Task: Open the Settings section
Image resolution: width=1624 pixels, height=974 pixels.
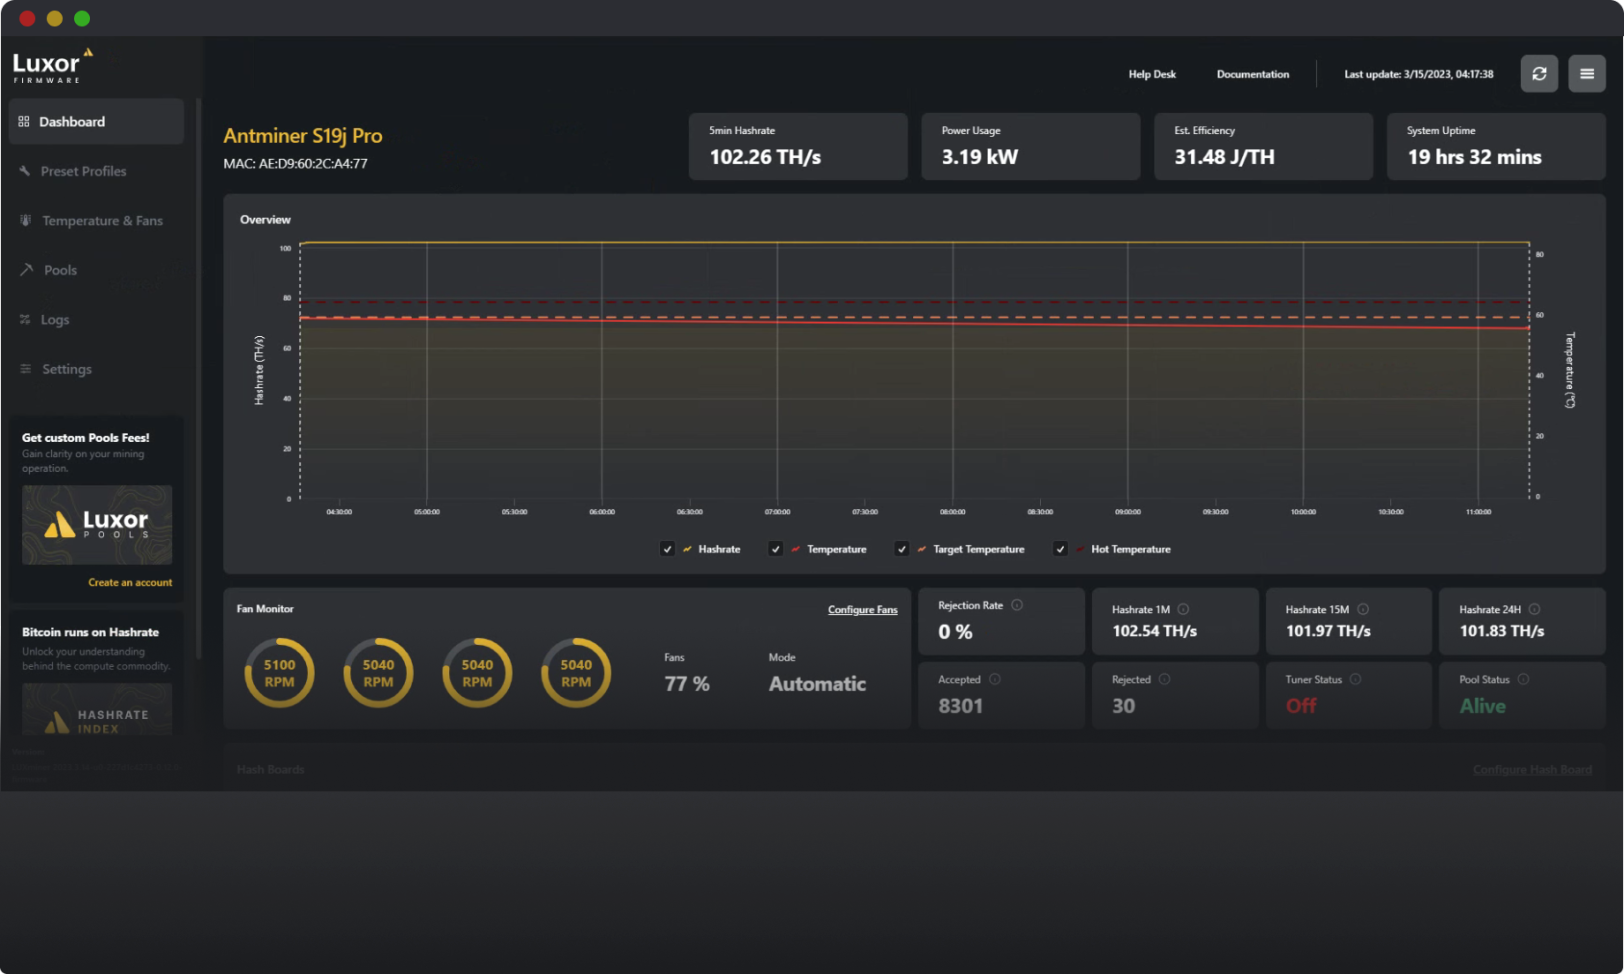Action: click(x=67, y=368)
